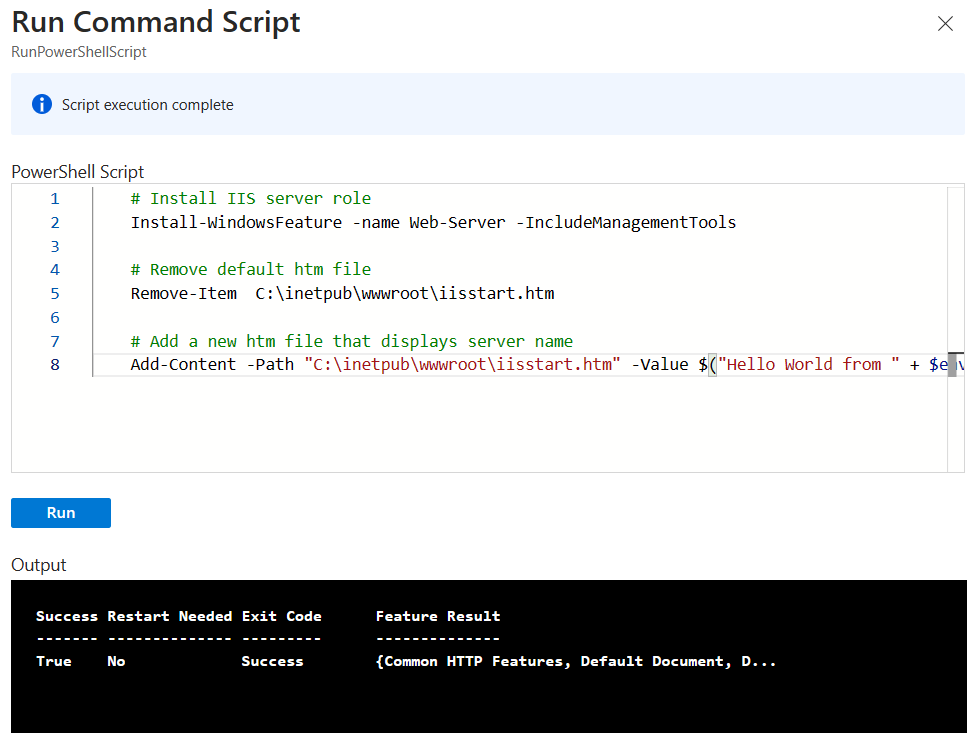Select line number 5 in the gutter
Image resolution: width=978 pixels, height=733 pixels.
tap(54, 294)
